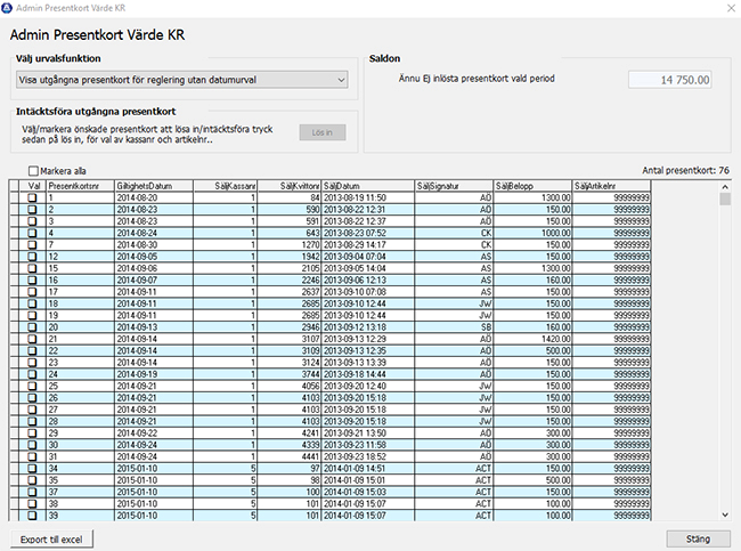The width and height of the screenshot is (741, 551).
Task: Click the GiltighetsDatum column header
Action: pyautogui.click(x=154, y=186)
